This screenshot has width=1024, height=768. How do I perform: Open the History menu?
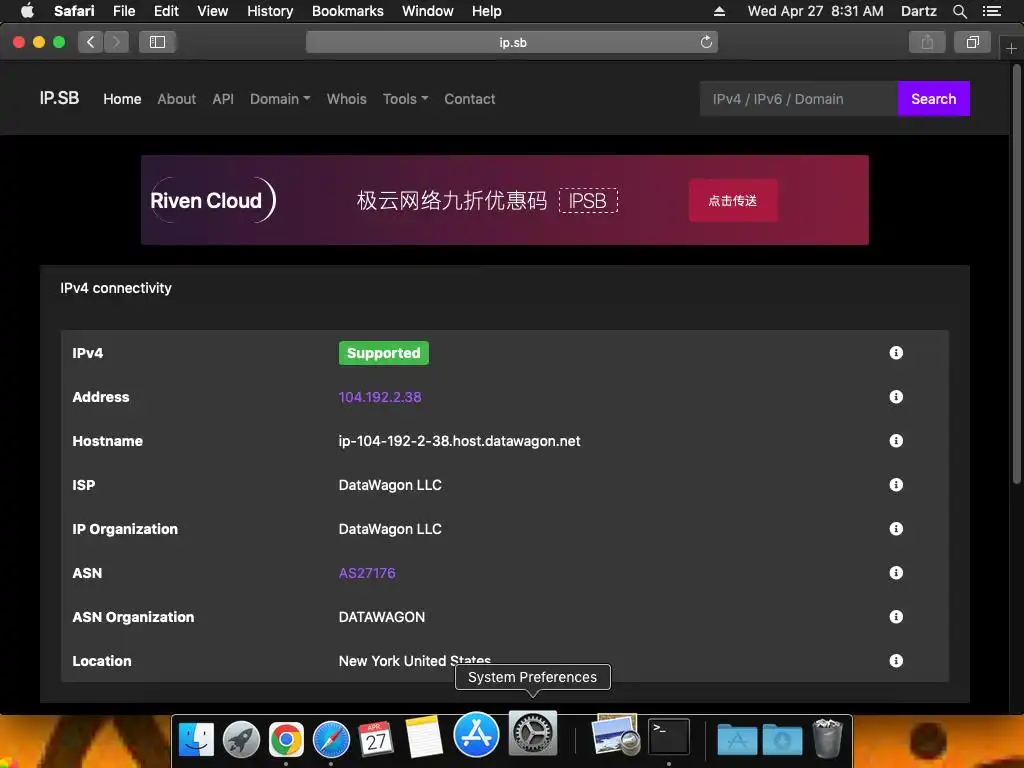click(270, 11)
